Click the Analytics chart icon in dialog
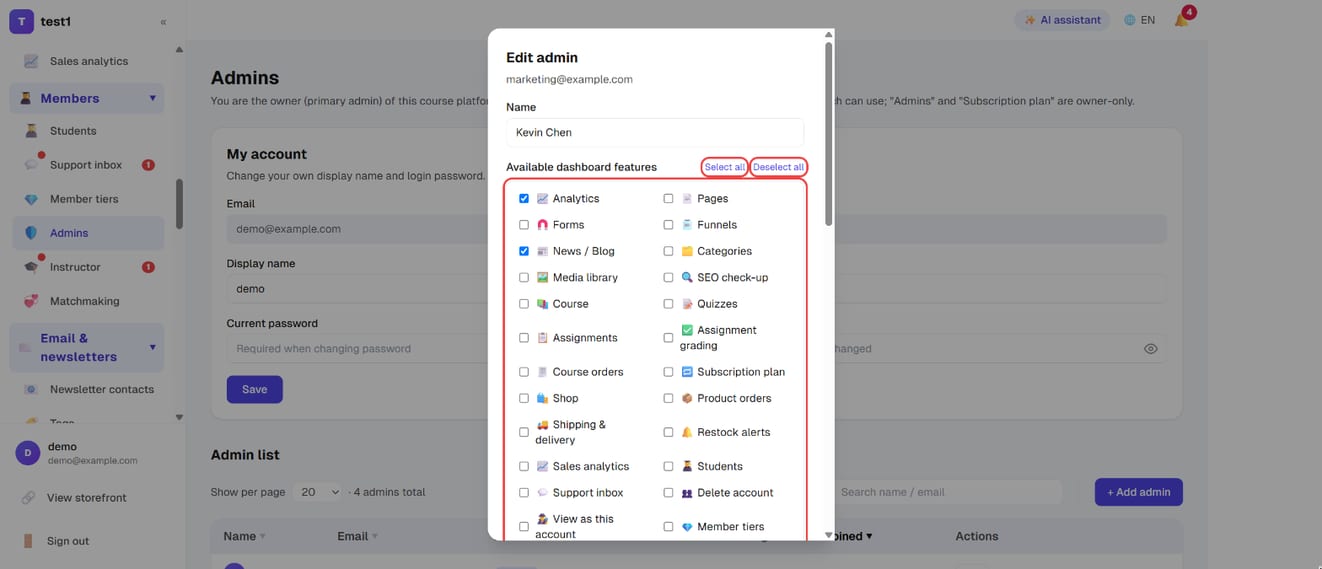1322x569 pixels. coord(542,199)
